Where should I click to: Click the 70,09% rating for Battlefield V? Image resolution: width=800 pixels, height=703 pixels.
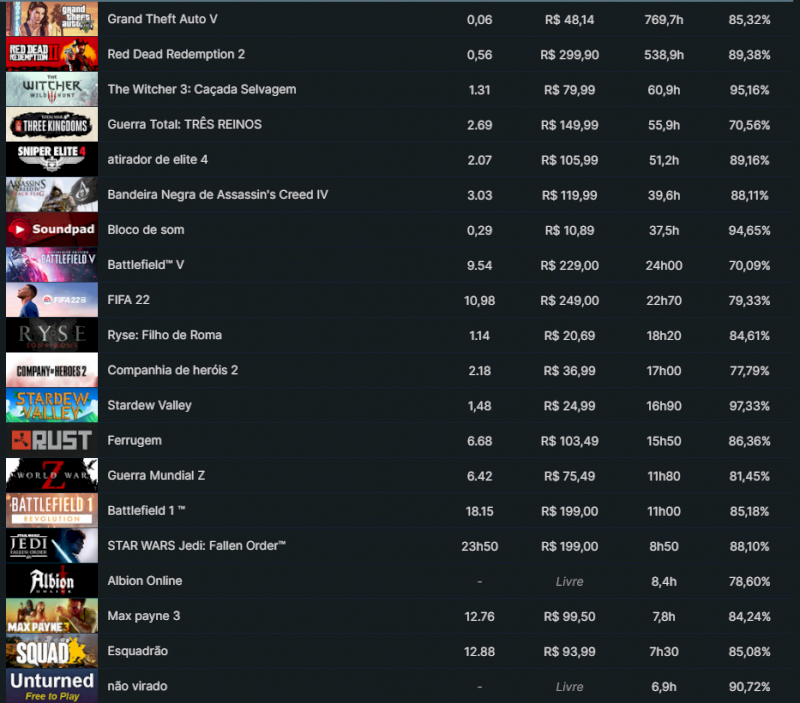pos(749,266)
